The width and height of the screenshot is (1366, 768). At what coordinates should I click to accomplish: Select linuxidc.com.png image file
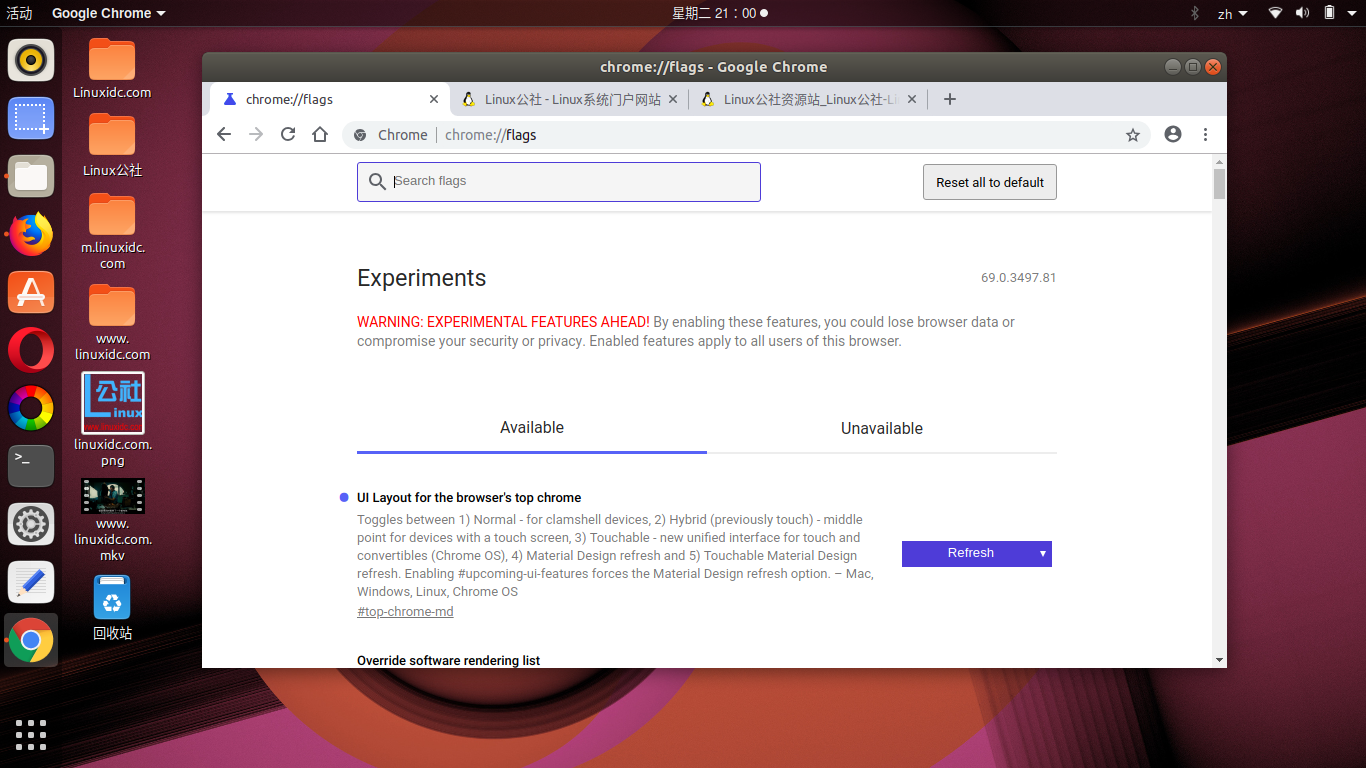point(113,420)
